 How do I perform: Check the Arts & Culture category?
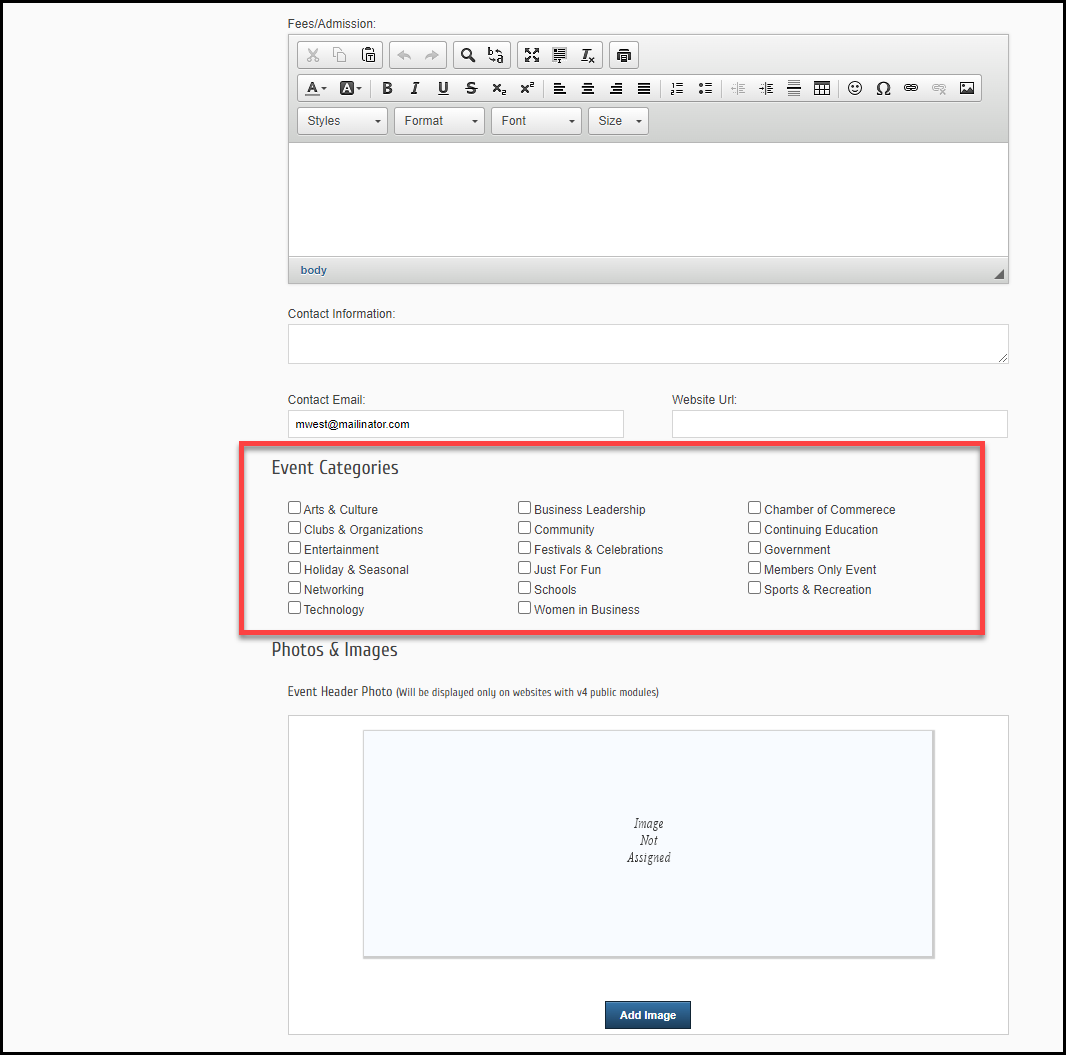(x=294, y=508)
